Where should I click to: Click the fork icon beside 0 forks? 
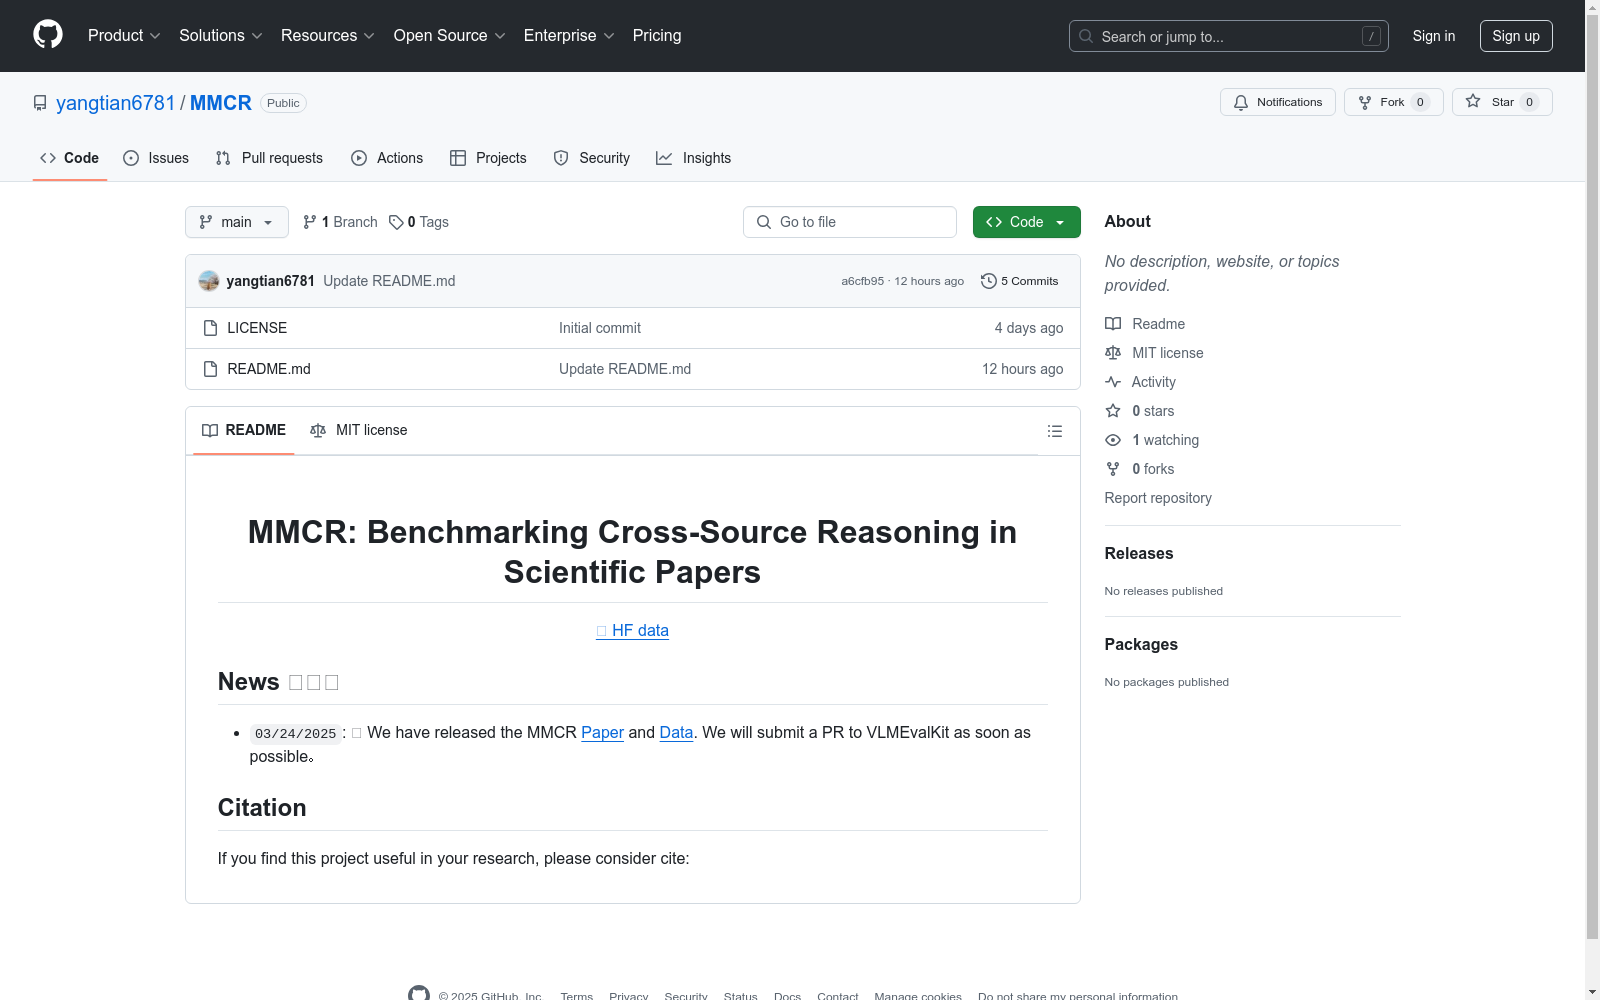[1113, 469]
